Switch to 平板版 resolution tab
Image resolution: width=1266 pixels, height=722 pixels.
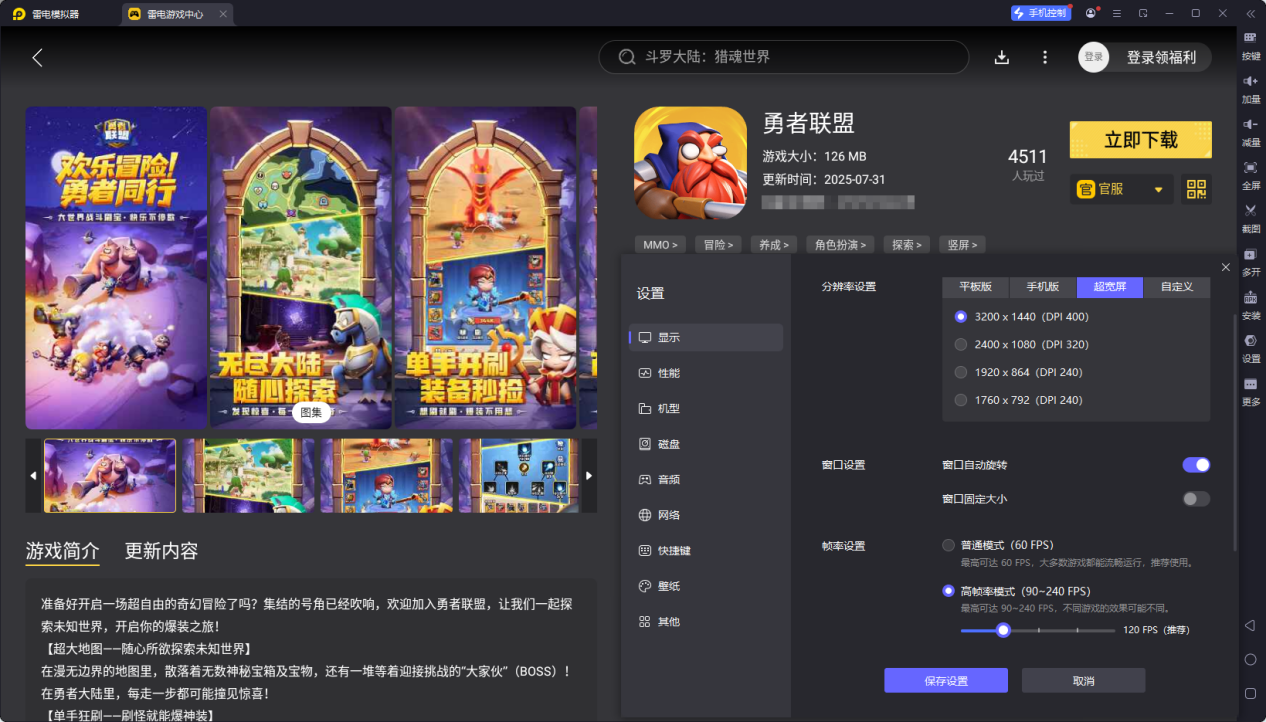tap(976, 287)
